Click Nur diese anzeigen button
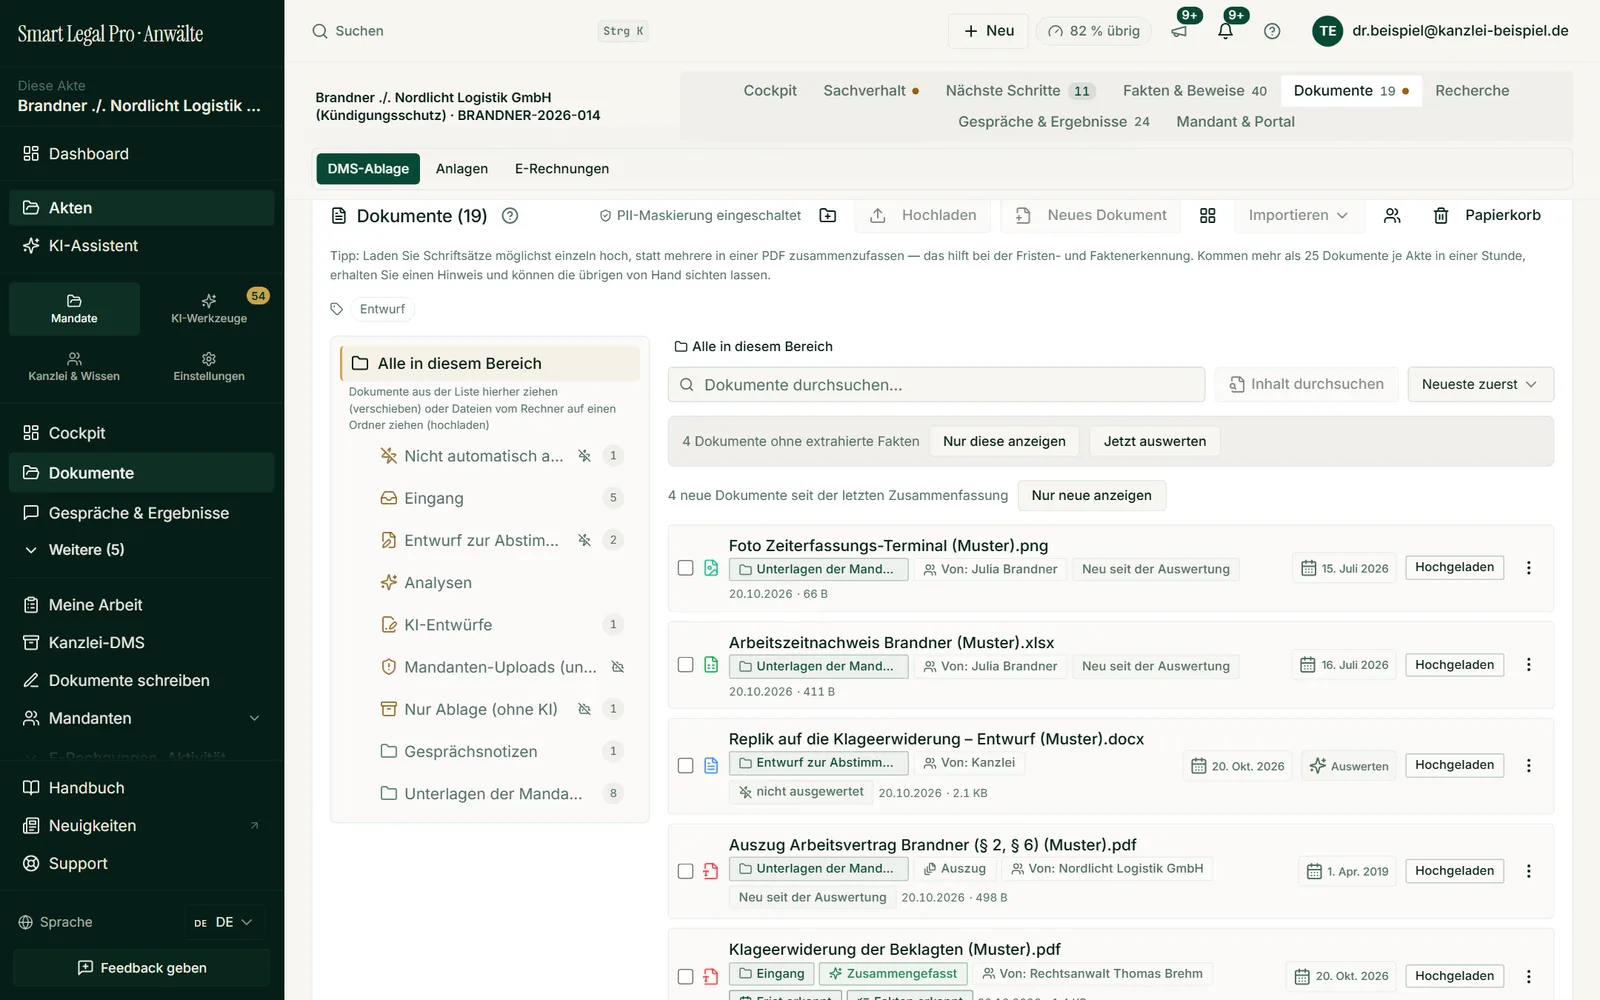1600x1000 pixels. tap(1004, 441)
